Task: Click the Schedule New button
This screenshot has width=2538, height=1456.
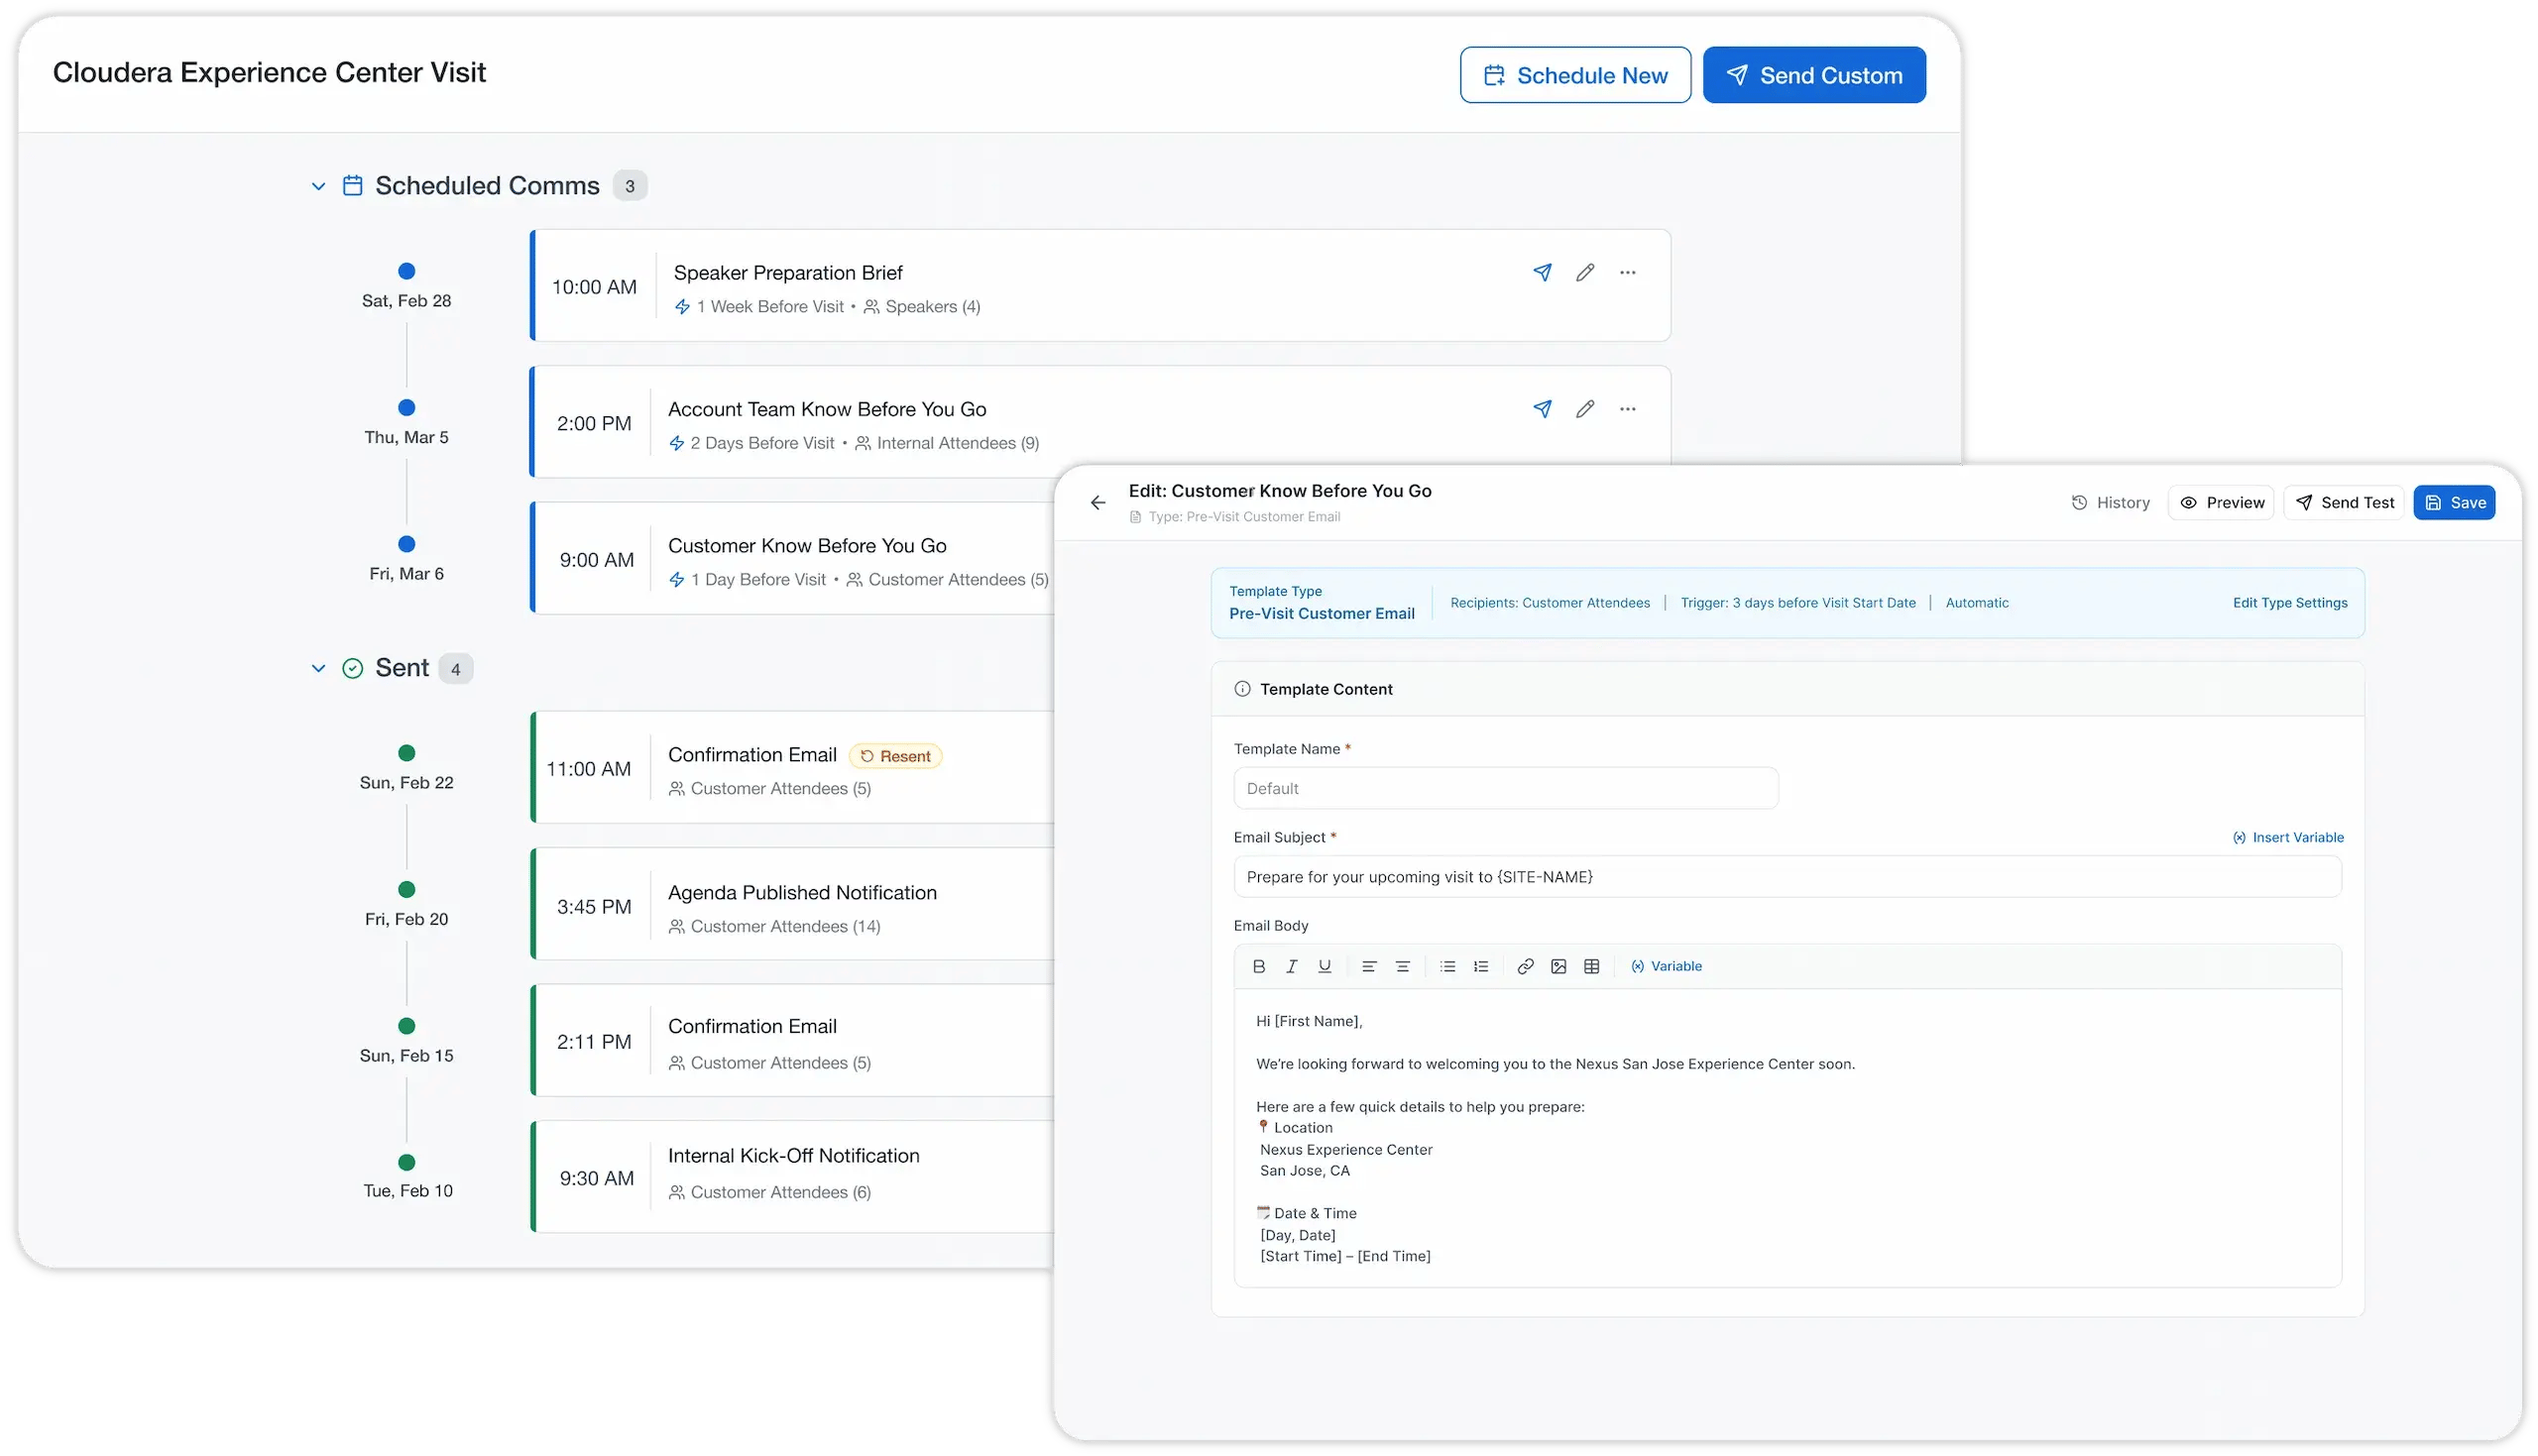Action: tap(1575, 75)
